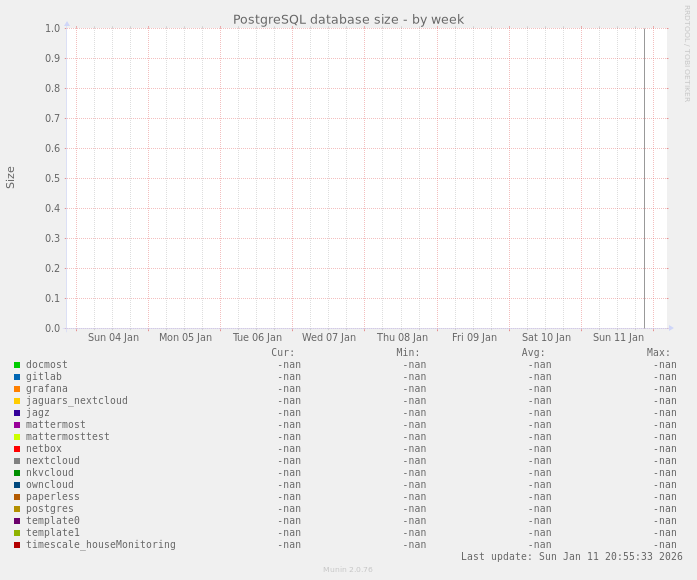Click the Size y-axis title
This screenshot has height=580, width=697.
coord(10,178)
